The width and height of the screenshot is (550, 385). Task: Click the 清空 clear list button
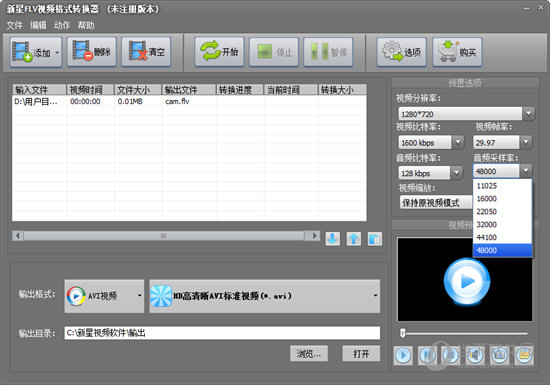(x=146, y=52)
